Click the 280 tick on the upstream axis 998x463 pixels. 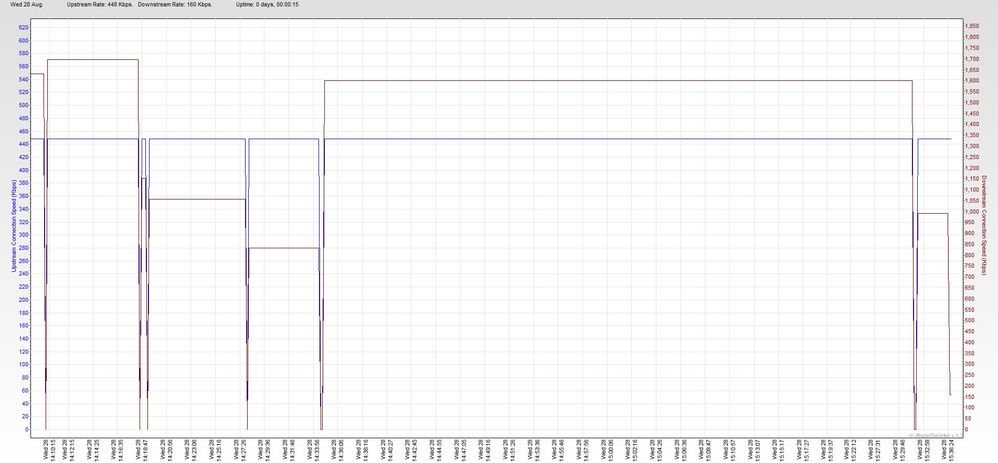24,248
